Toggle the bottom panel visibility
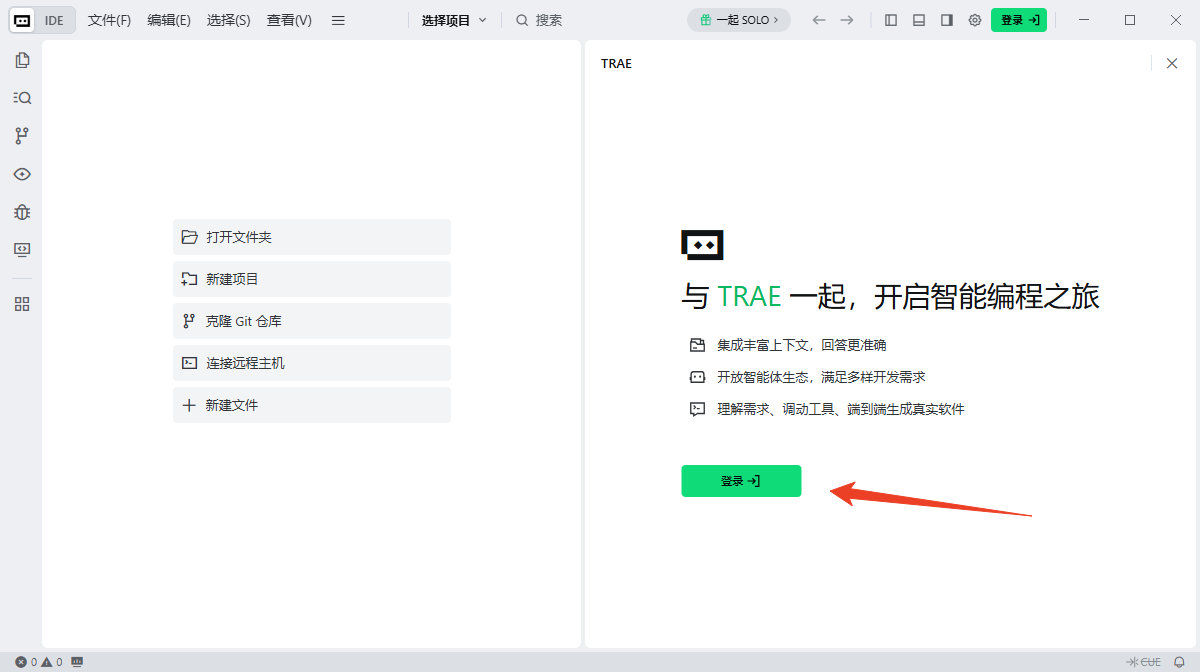The width and height of the screenshot is (1200, 672). pyautogui.click(x=918, y=19)
